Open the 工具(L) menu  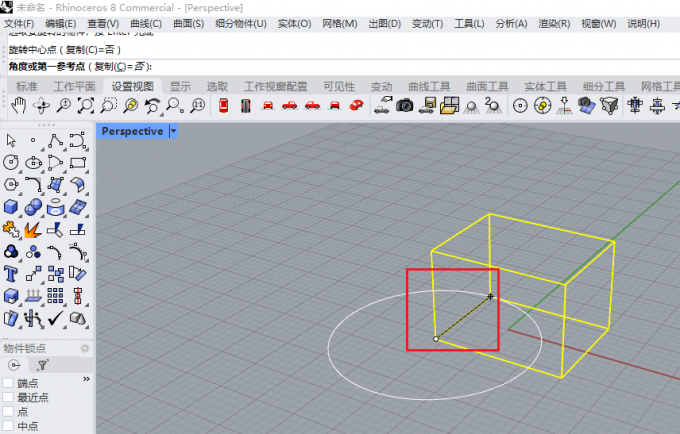pyautogui.click(x=469, y=24)
